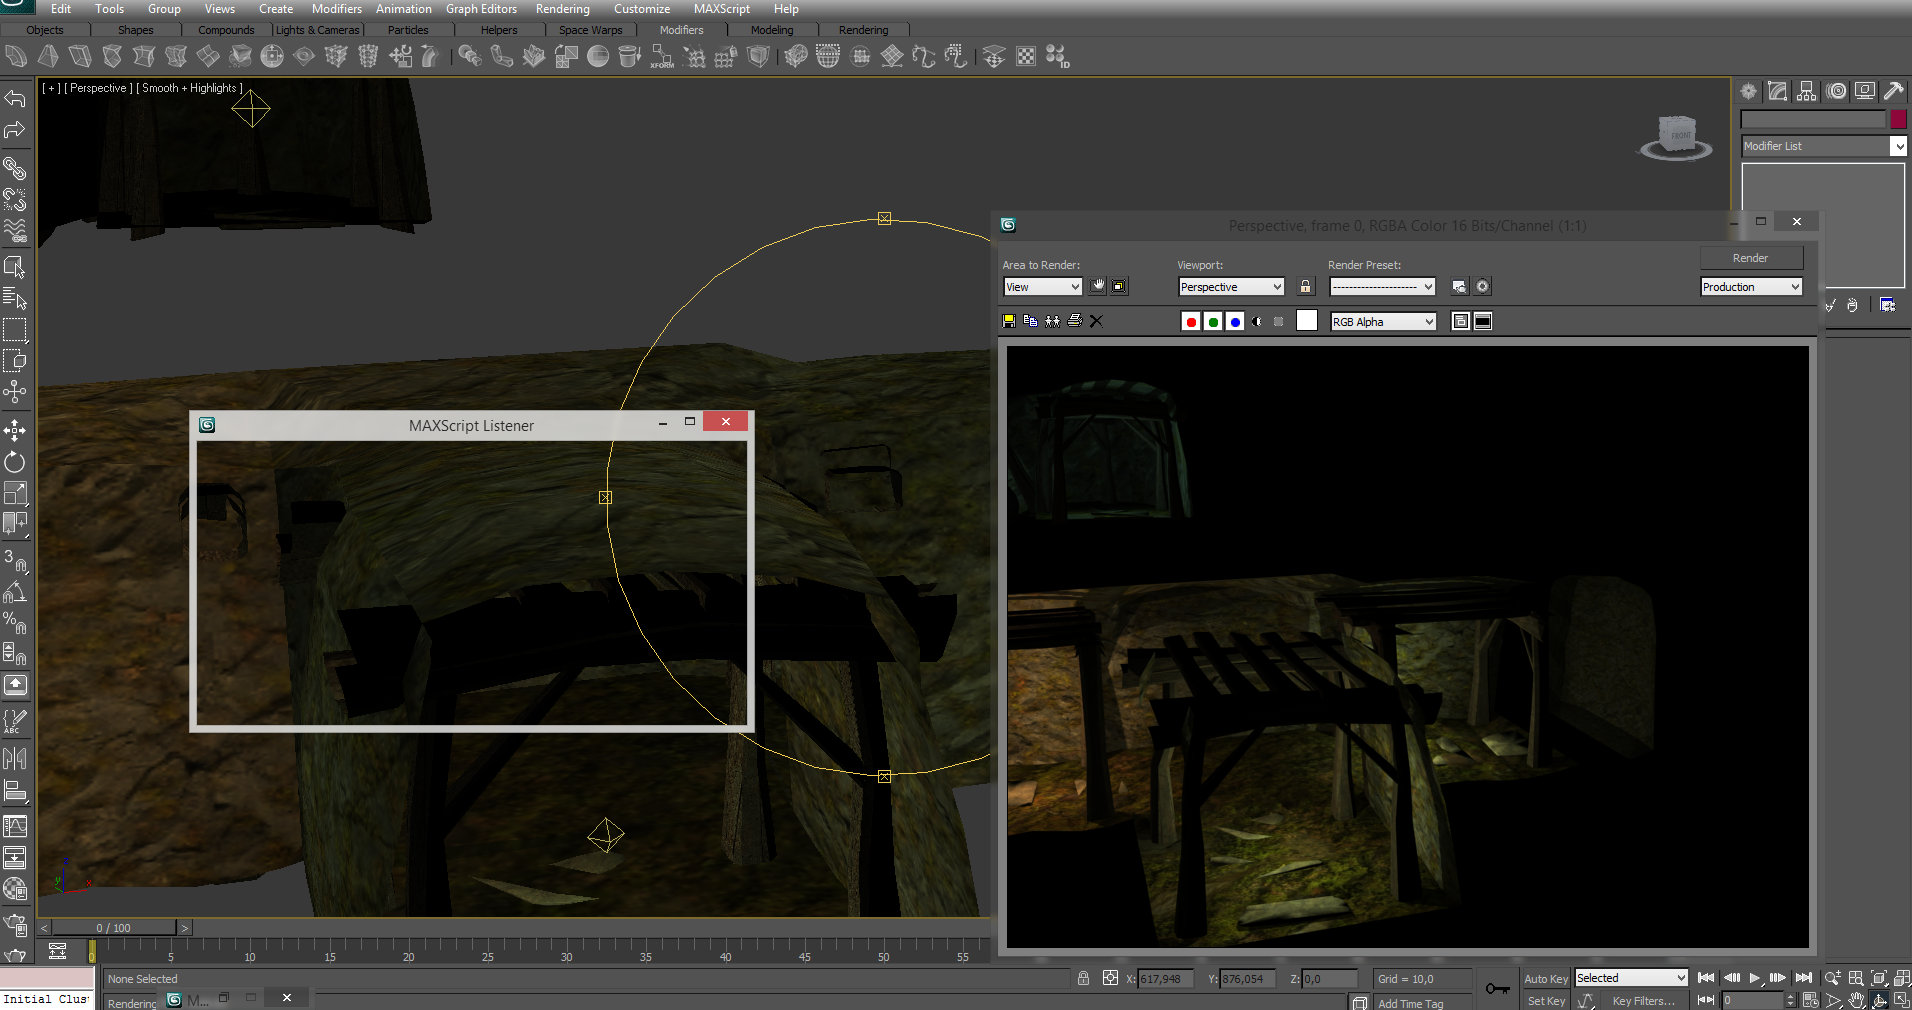Toggle Auto Key animation mode

pos(1545,979)
